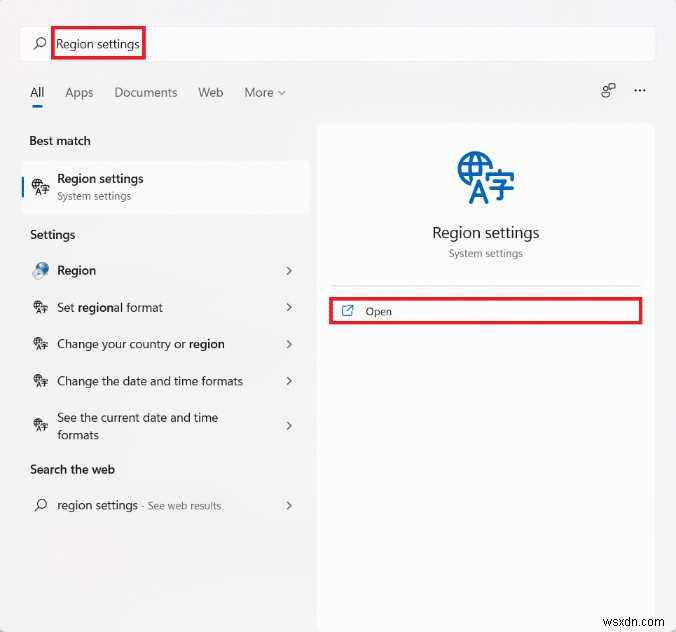
Task: Expand Change your country or region chevron
Action: 289,344
